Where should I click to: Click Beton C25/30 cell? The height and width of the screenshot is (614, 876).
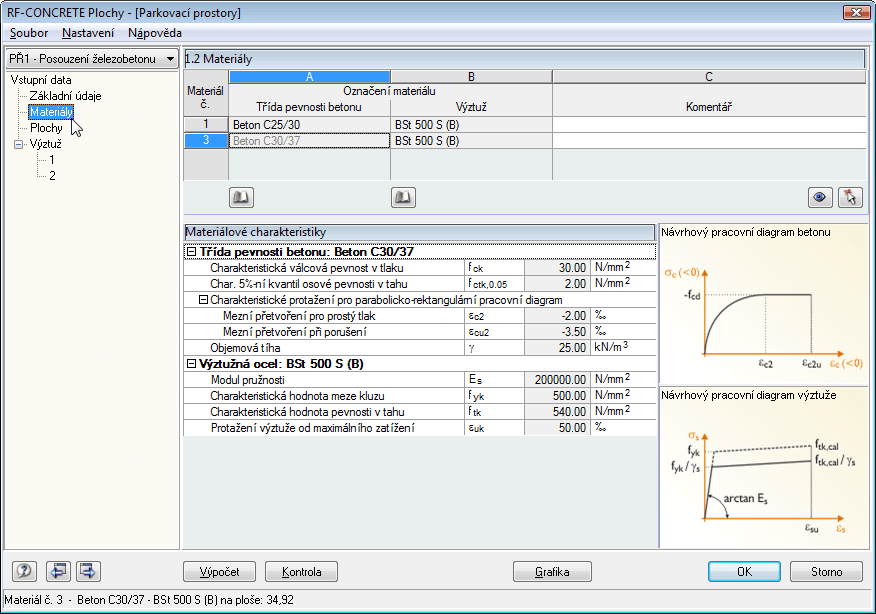click(x=310, y=125)
